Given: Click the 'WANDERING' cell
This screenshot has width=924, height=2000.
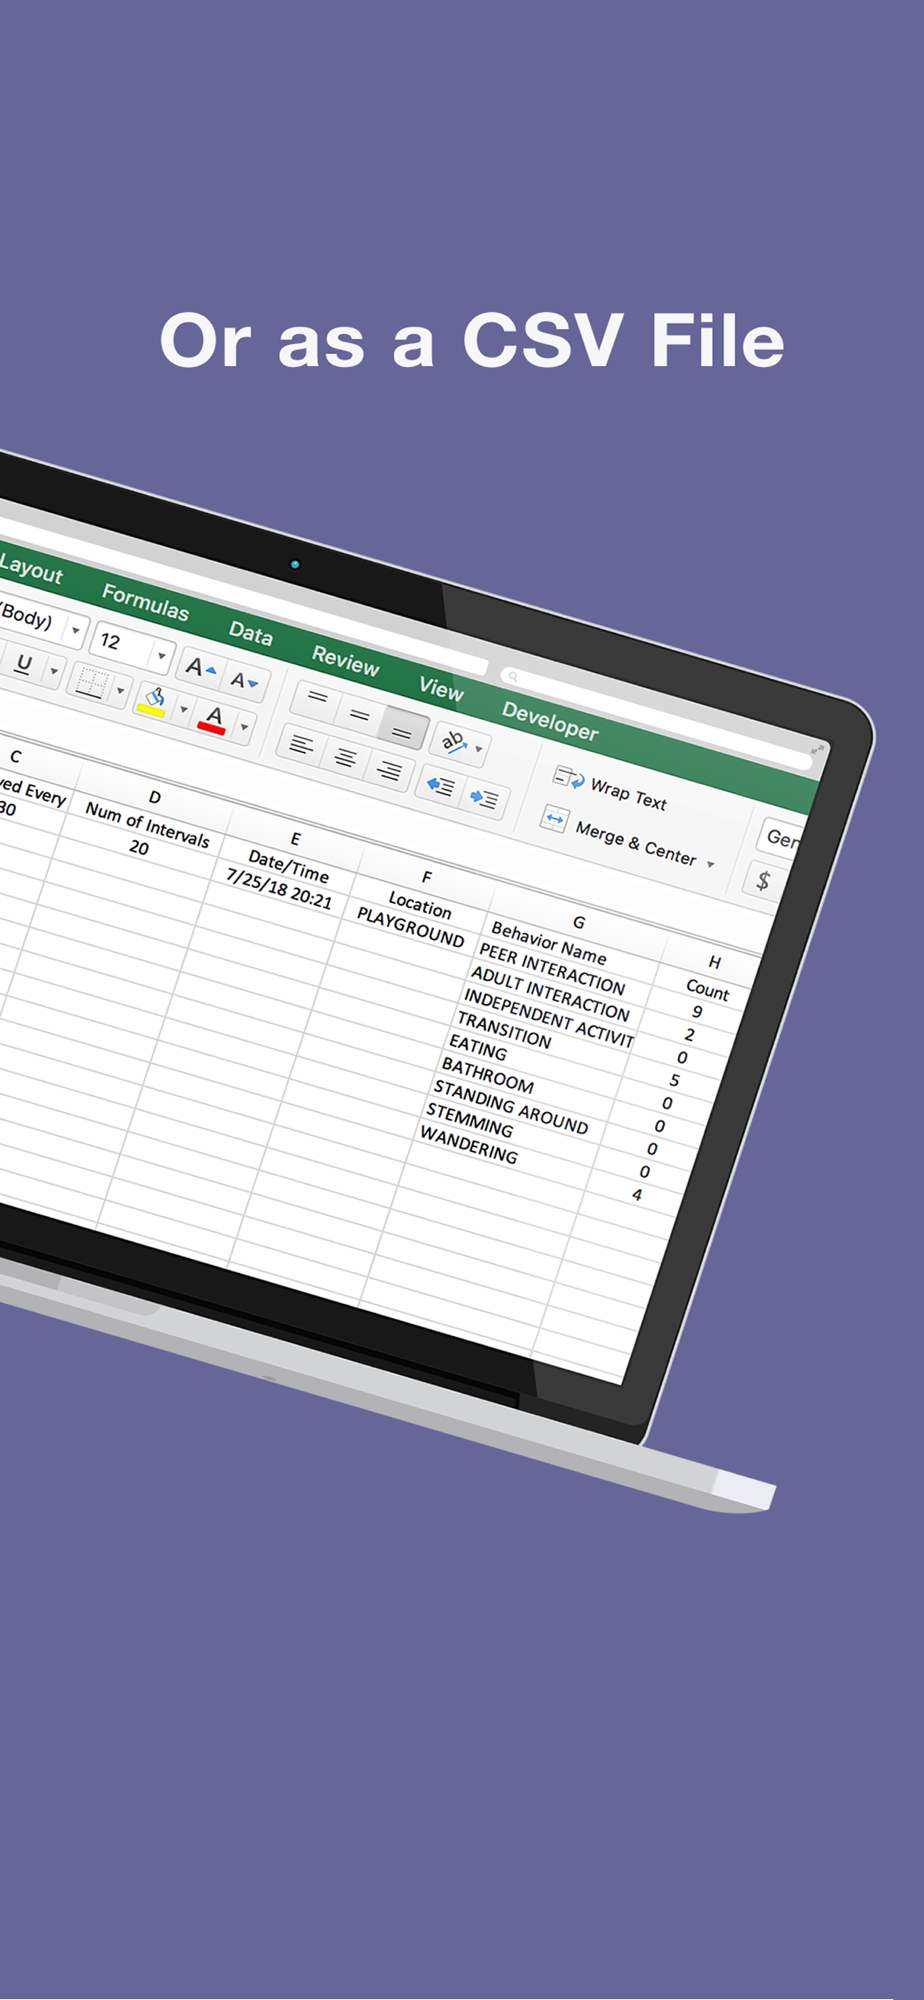Looking at the screenshot, I should point(469,1145).
